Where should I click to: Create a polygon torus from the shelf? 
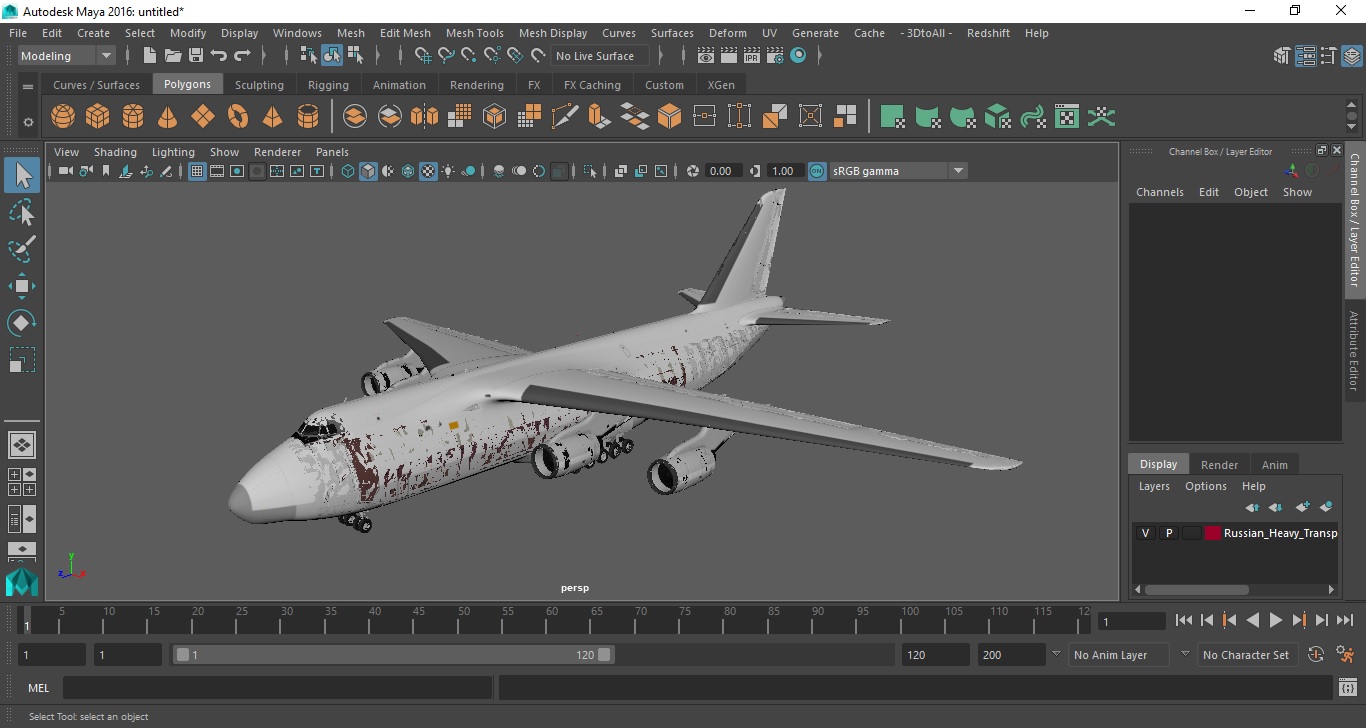point(238,117)
